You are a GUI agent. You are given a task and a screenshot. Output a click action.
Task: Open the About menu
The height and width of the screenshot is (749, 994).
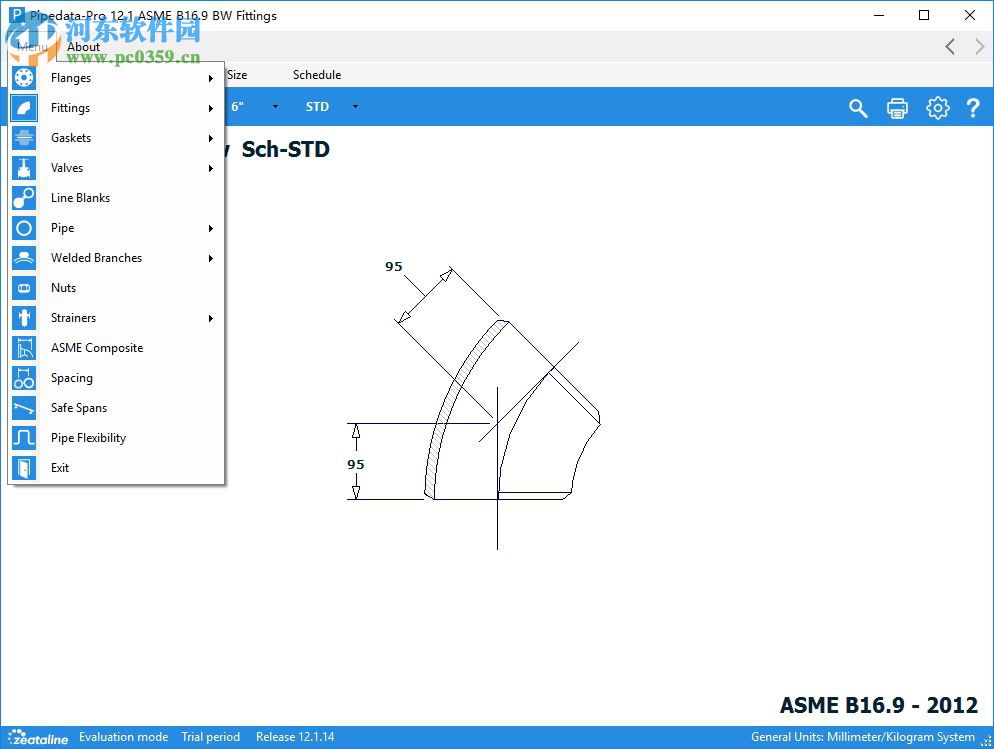(x=83, y=47)
